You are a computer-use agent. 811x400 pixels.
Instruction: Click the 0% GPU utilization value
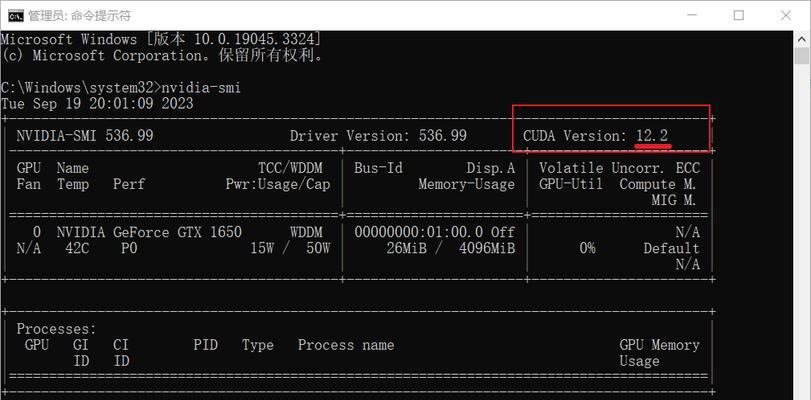pos(587,248)
